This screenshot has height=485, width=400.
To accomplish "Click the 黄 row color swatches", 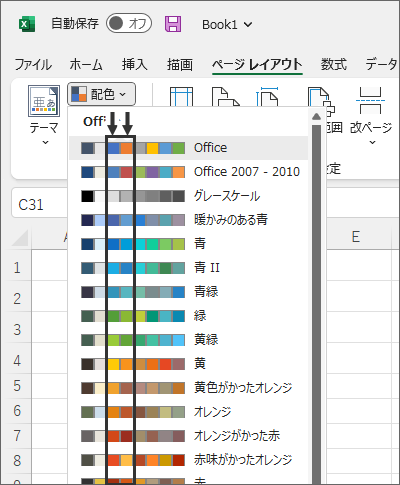I will 133,364.
